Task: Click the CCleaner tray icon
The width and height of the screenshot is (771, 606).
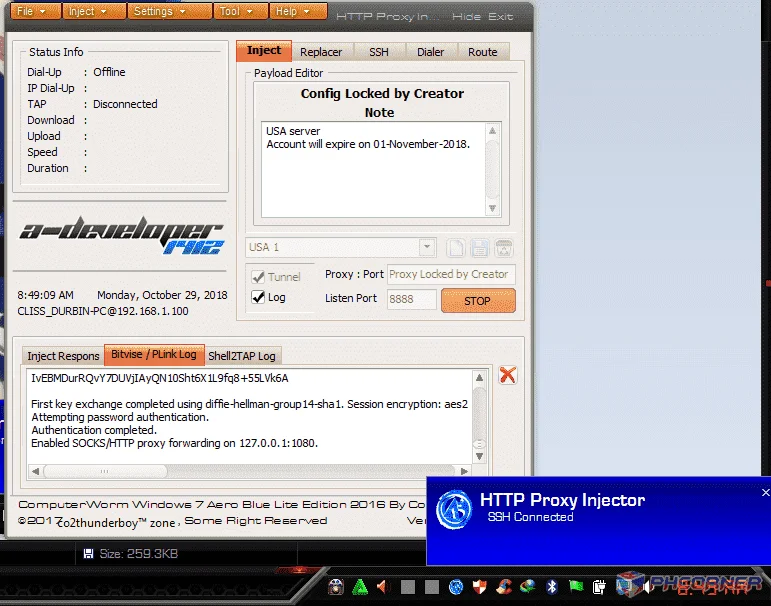Action: tap(504, 587)
